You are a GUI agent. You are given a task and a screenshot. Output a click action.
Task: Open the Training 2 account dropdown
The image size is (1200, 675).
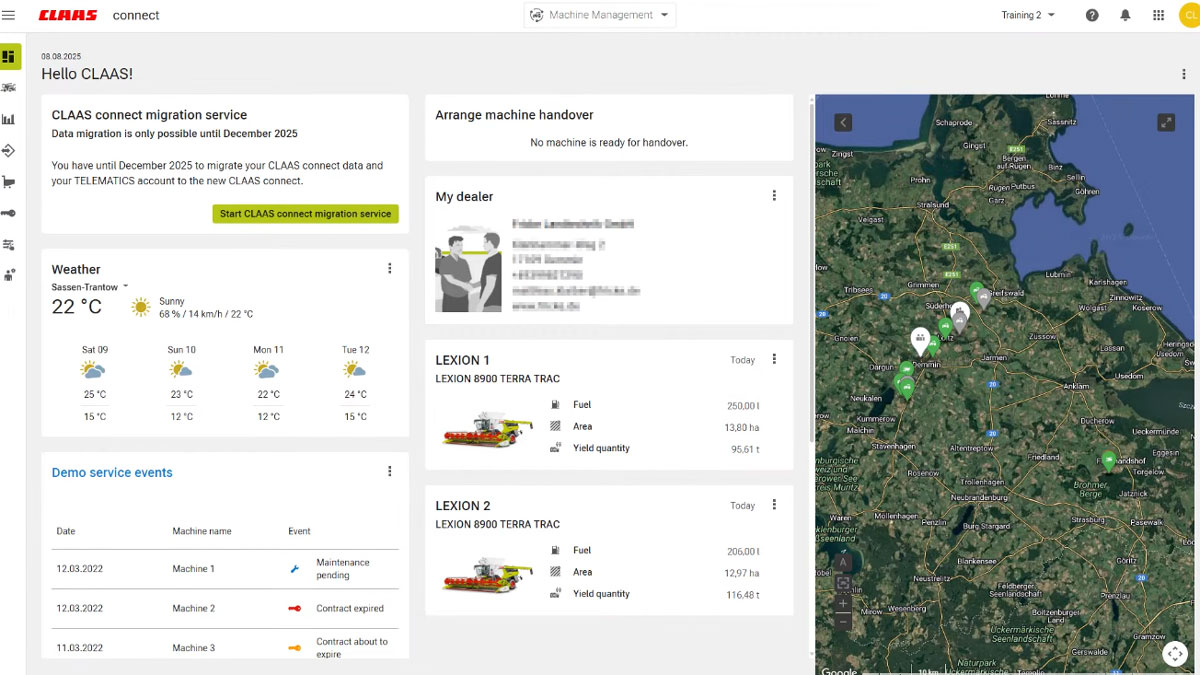pyautogui.click(x=1028, y=15)
